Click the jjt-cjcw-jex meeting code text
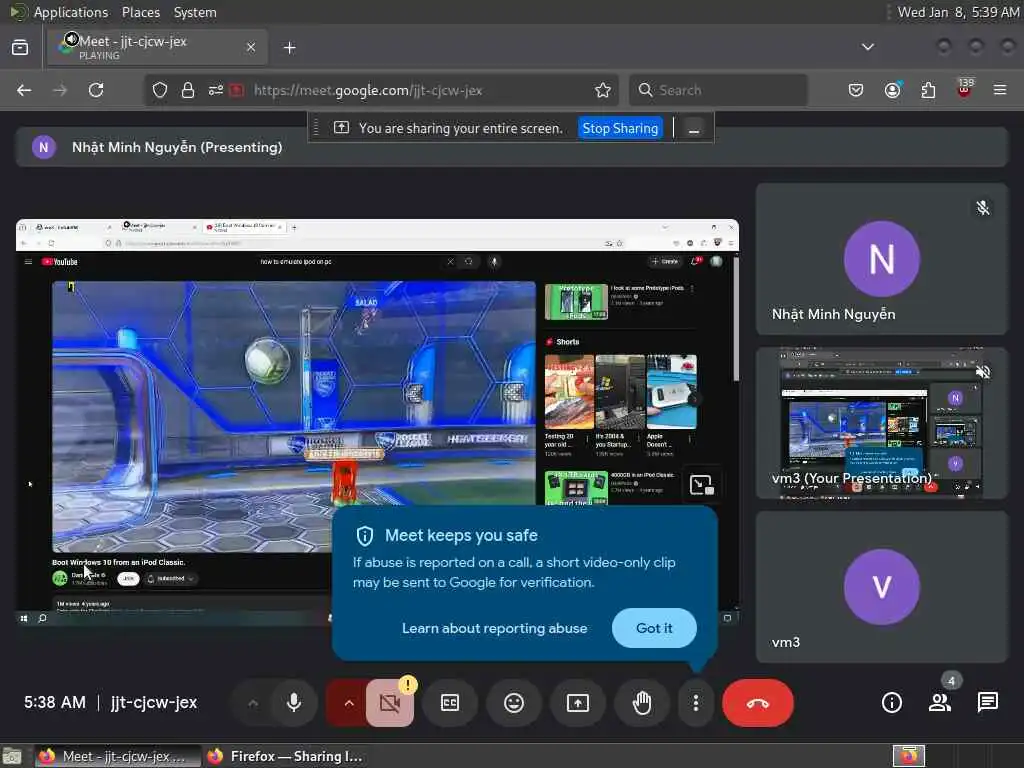This screenshot has height=768, width=1024. click(153, 703)
